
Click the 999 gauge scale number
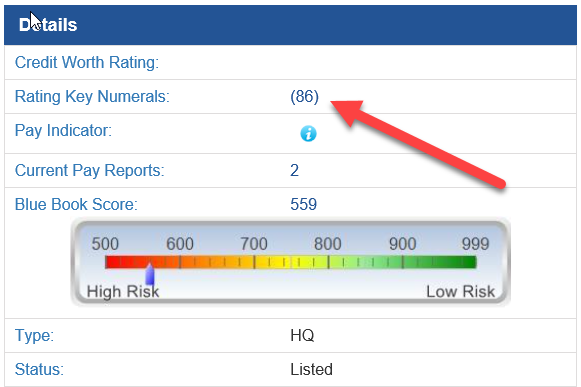475,244
